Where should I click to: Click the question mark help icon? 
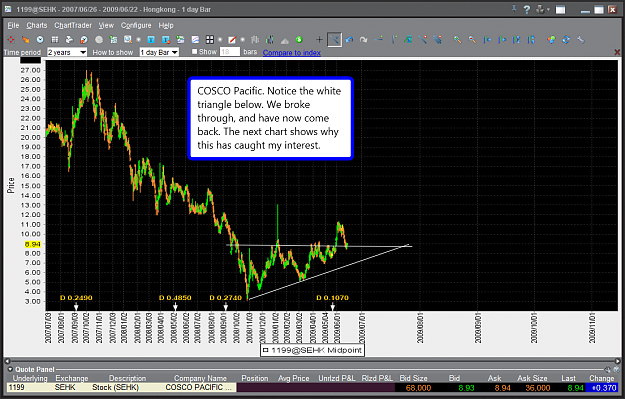[527, 9]
